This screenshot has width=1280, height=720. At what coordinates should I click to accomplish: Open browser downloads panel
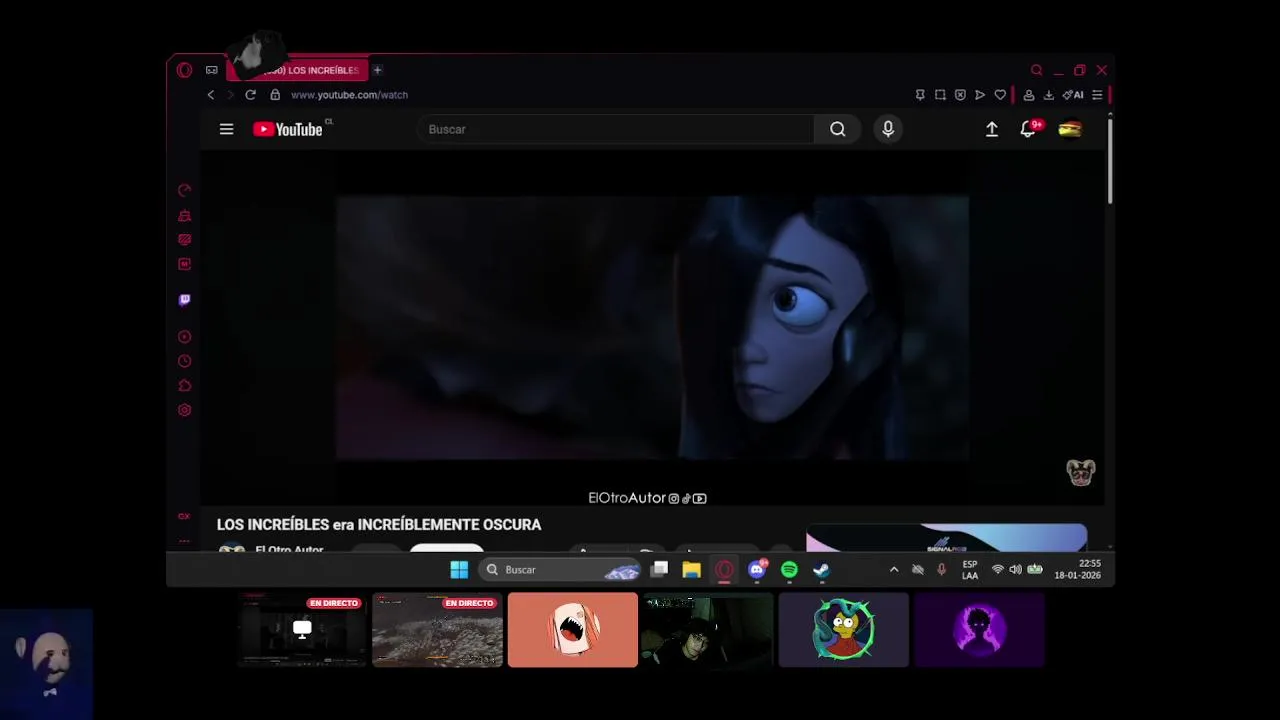(x=1048, y=95)
